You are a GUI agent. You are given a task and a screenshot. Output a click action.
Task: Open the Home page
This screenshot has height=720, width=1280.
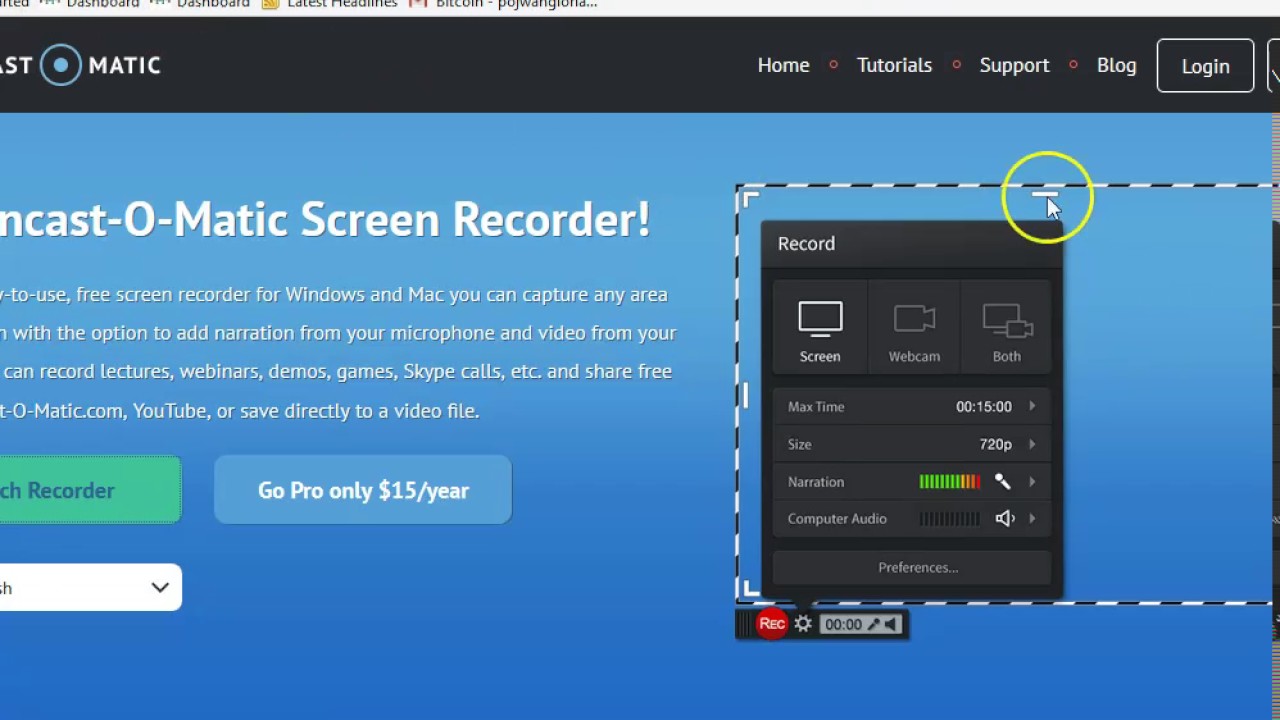[x=783, y=65]
